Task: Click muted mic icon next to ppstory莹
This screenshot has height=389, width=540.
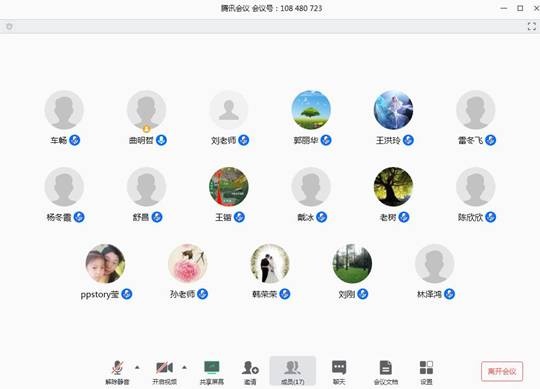Action: coord(127,294)
